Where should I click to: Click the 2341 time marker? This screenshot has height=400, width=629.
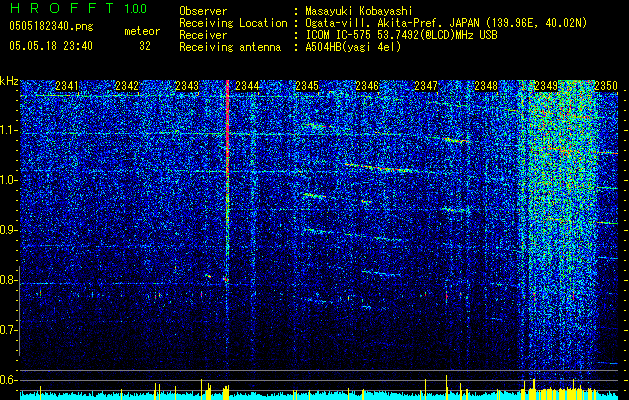coord(67,86)
